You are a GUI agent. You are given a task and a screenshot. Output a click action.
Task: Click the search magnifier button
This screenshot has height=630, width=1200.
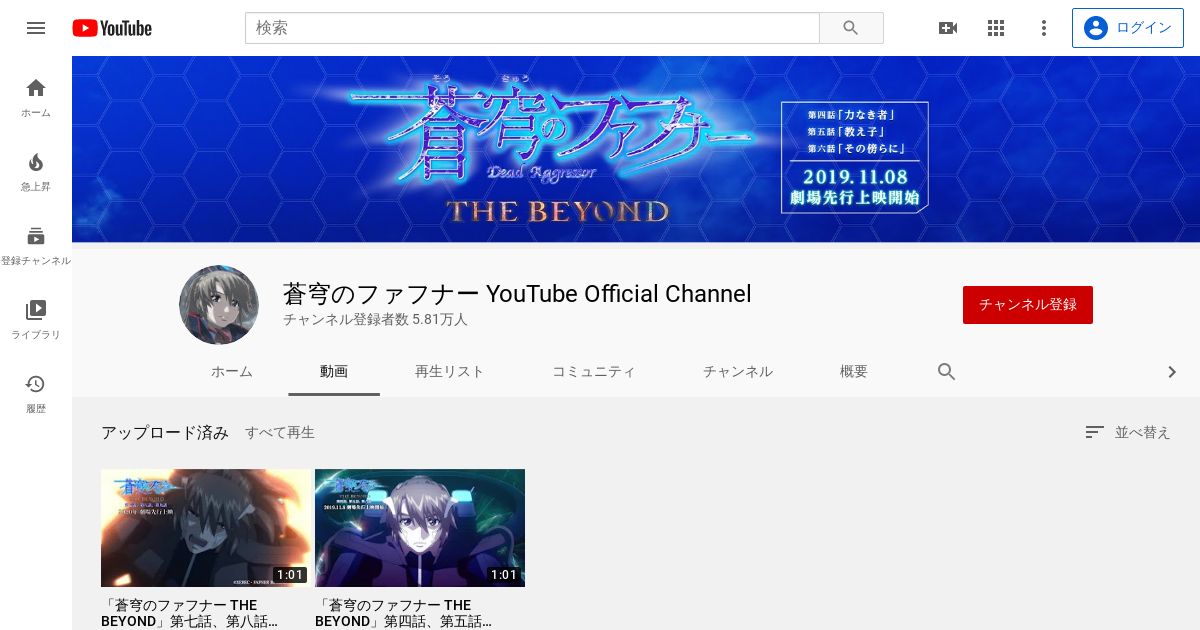point(851,28)
